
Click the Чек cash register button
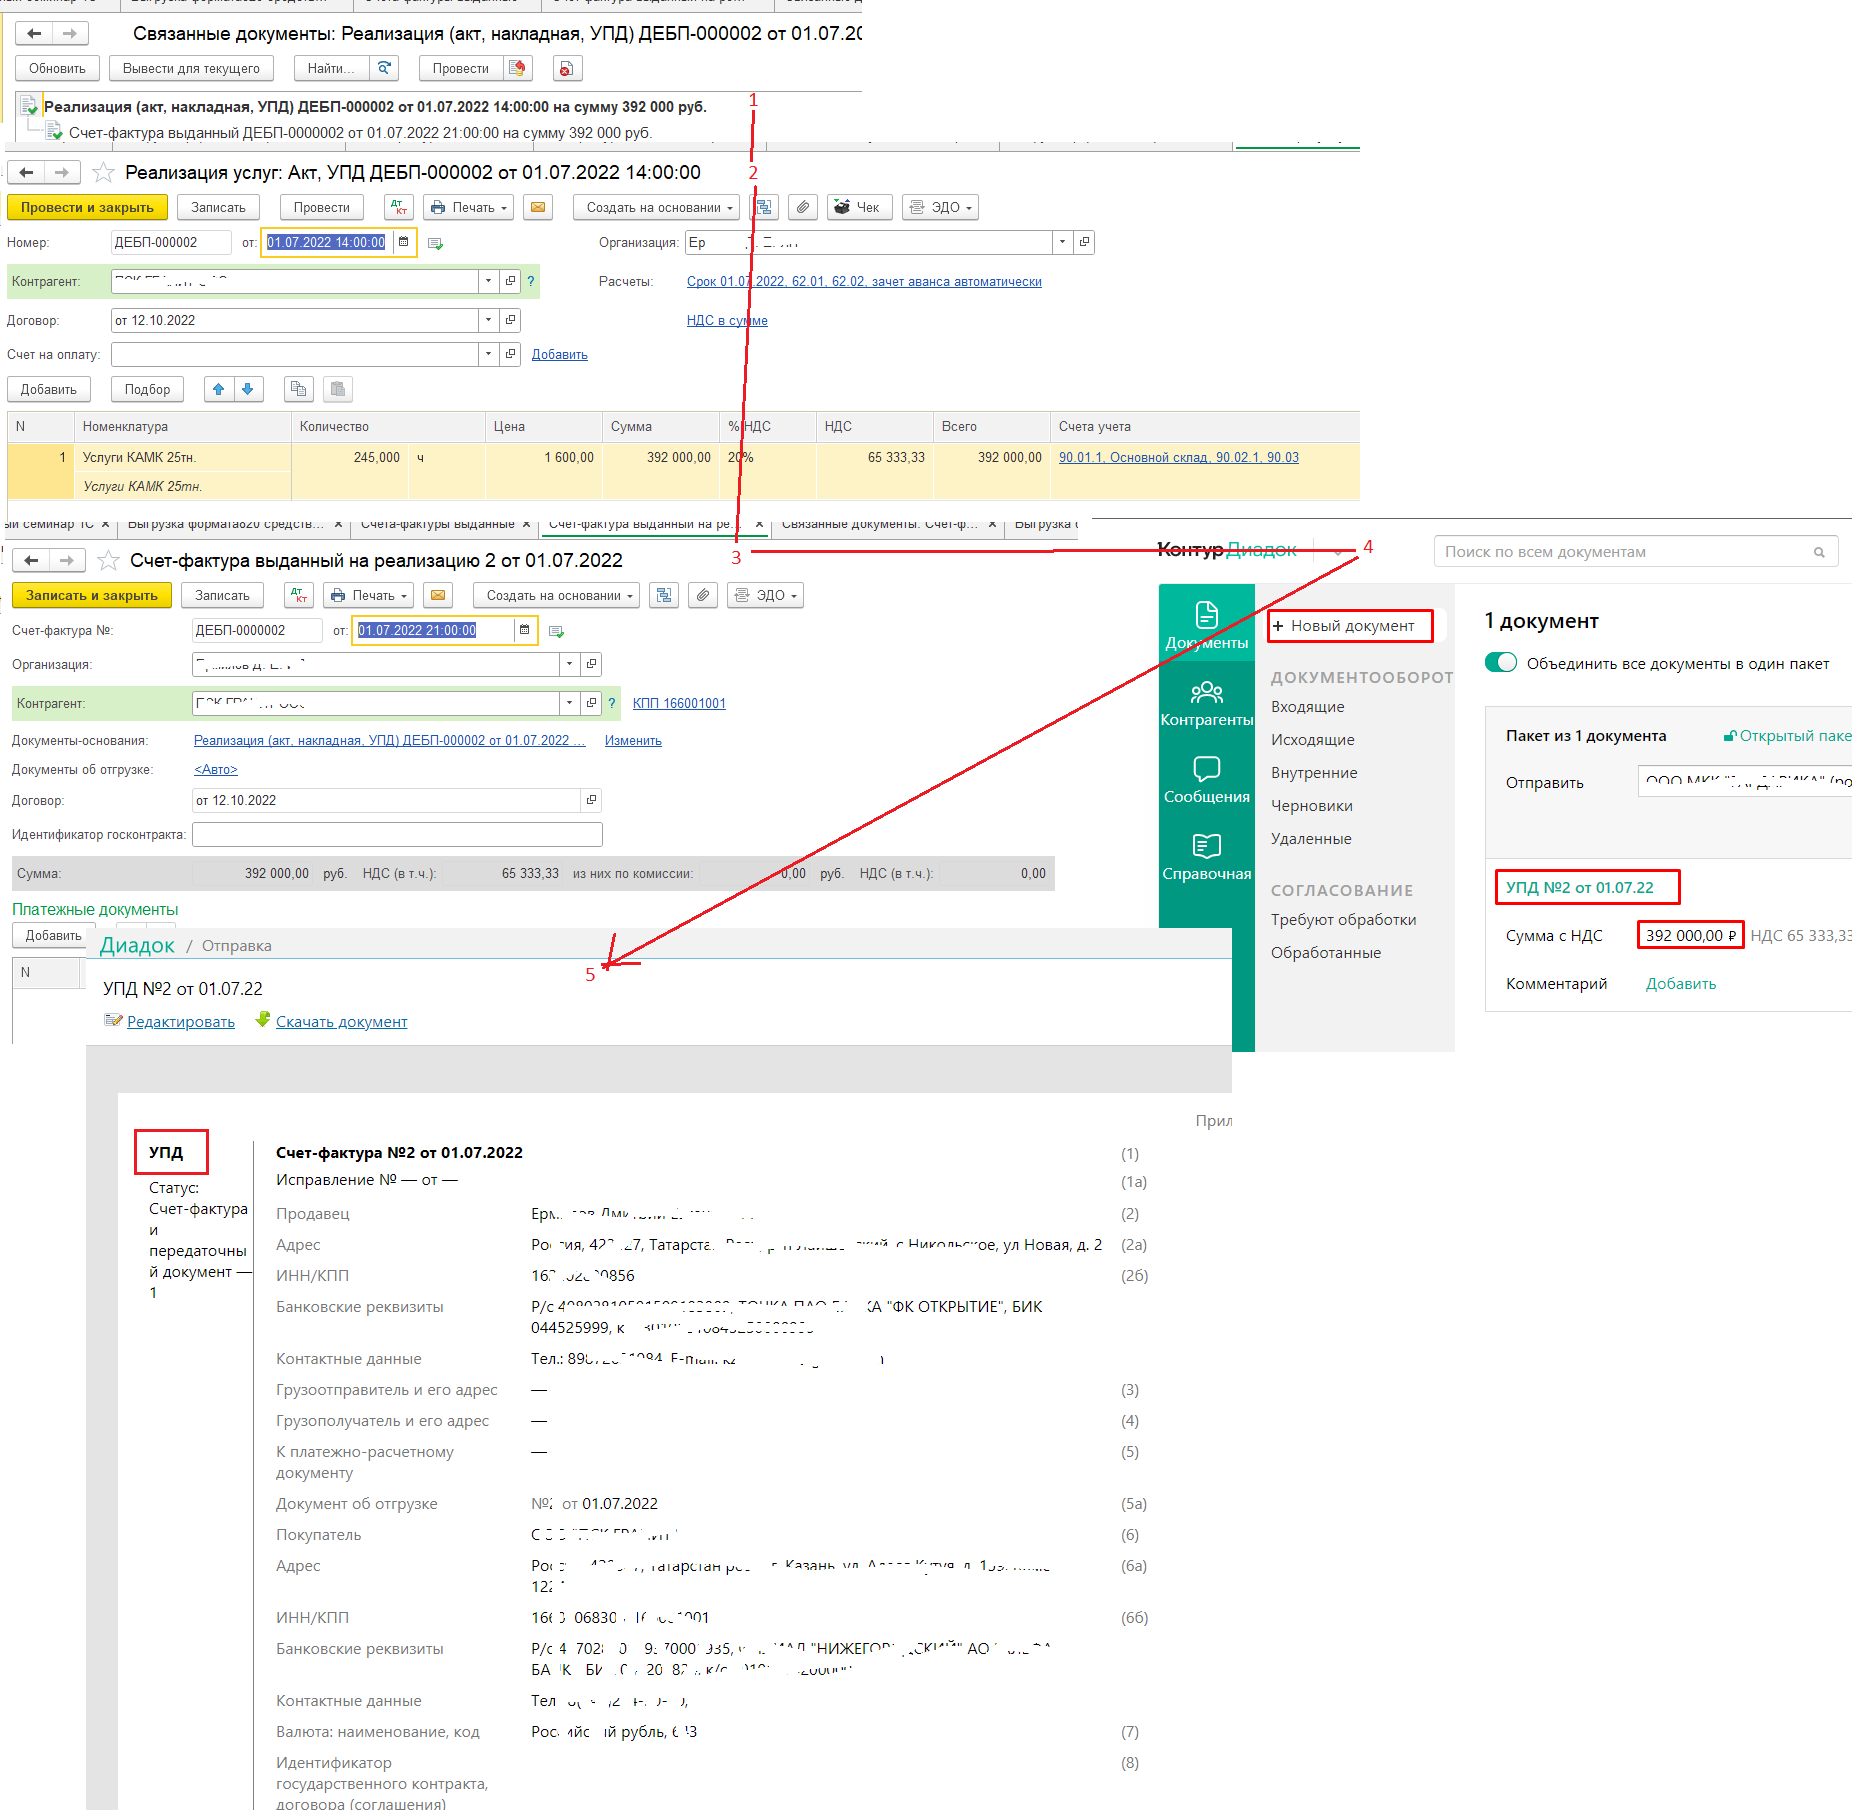858,207
